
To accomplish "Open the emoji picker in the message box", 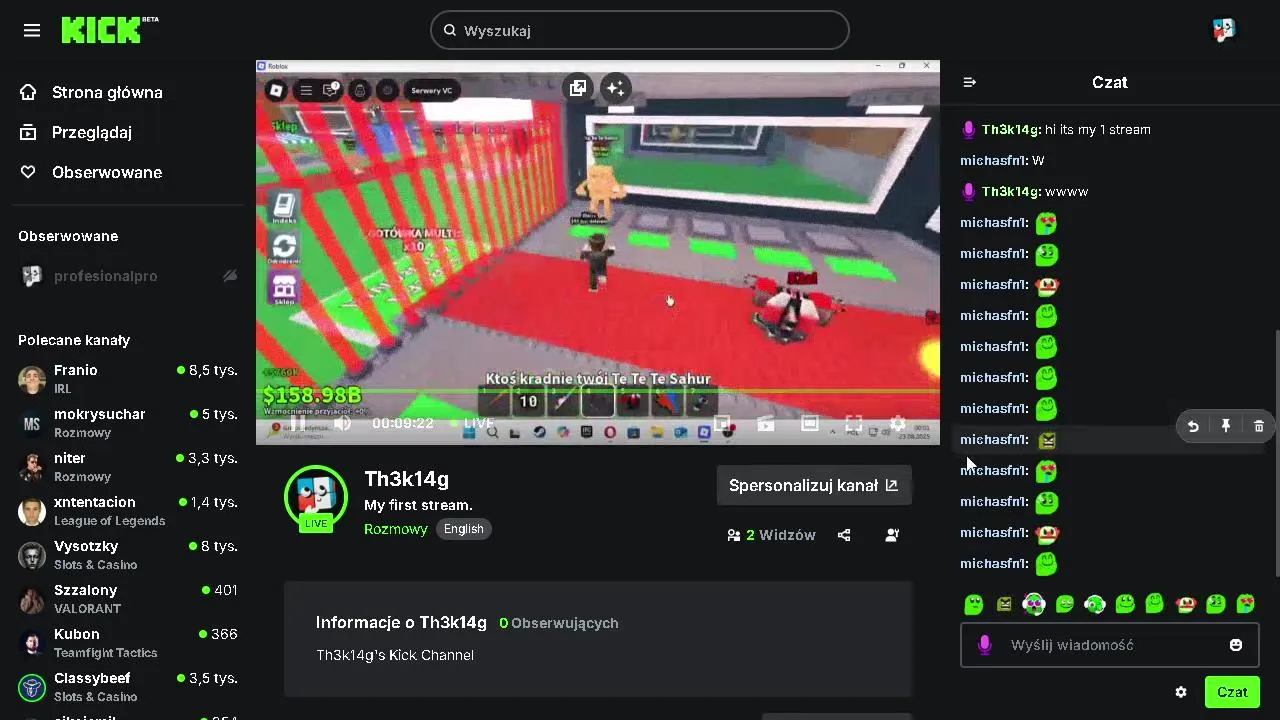I will coord(1236,645).
